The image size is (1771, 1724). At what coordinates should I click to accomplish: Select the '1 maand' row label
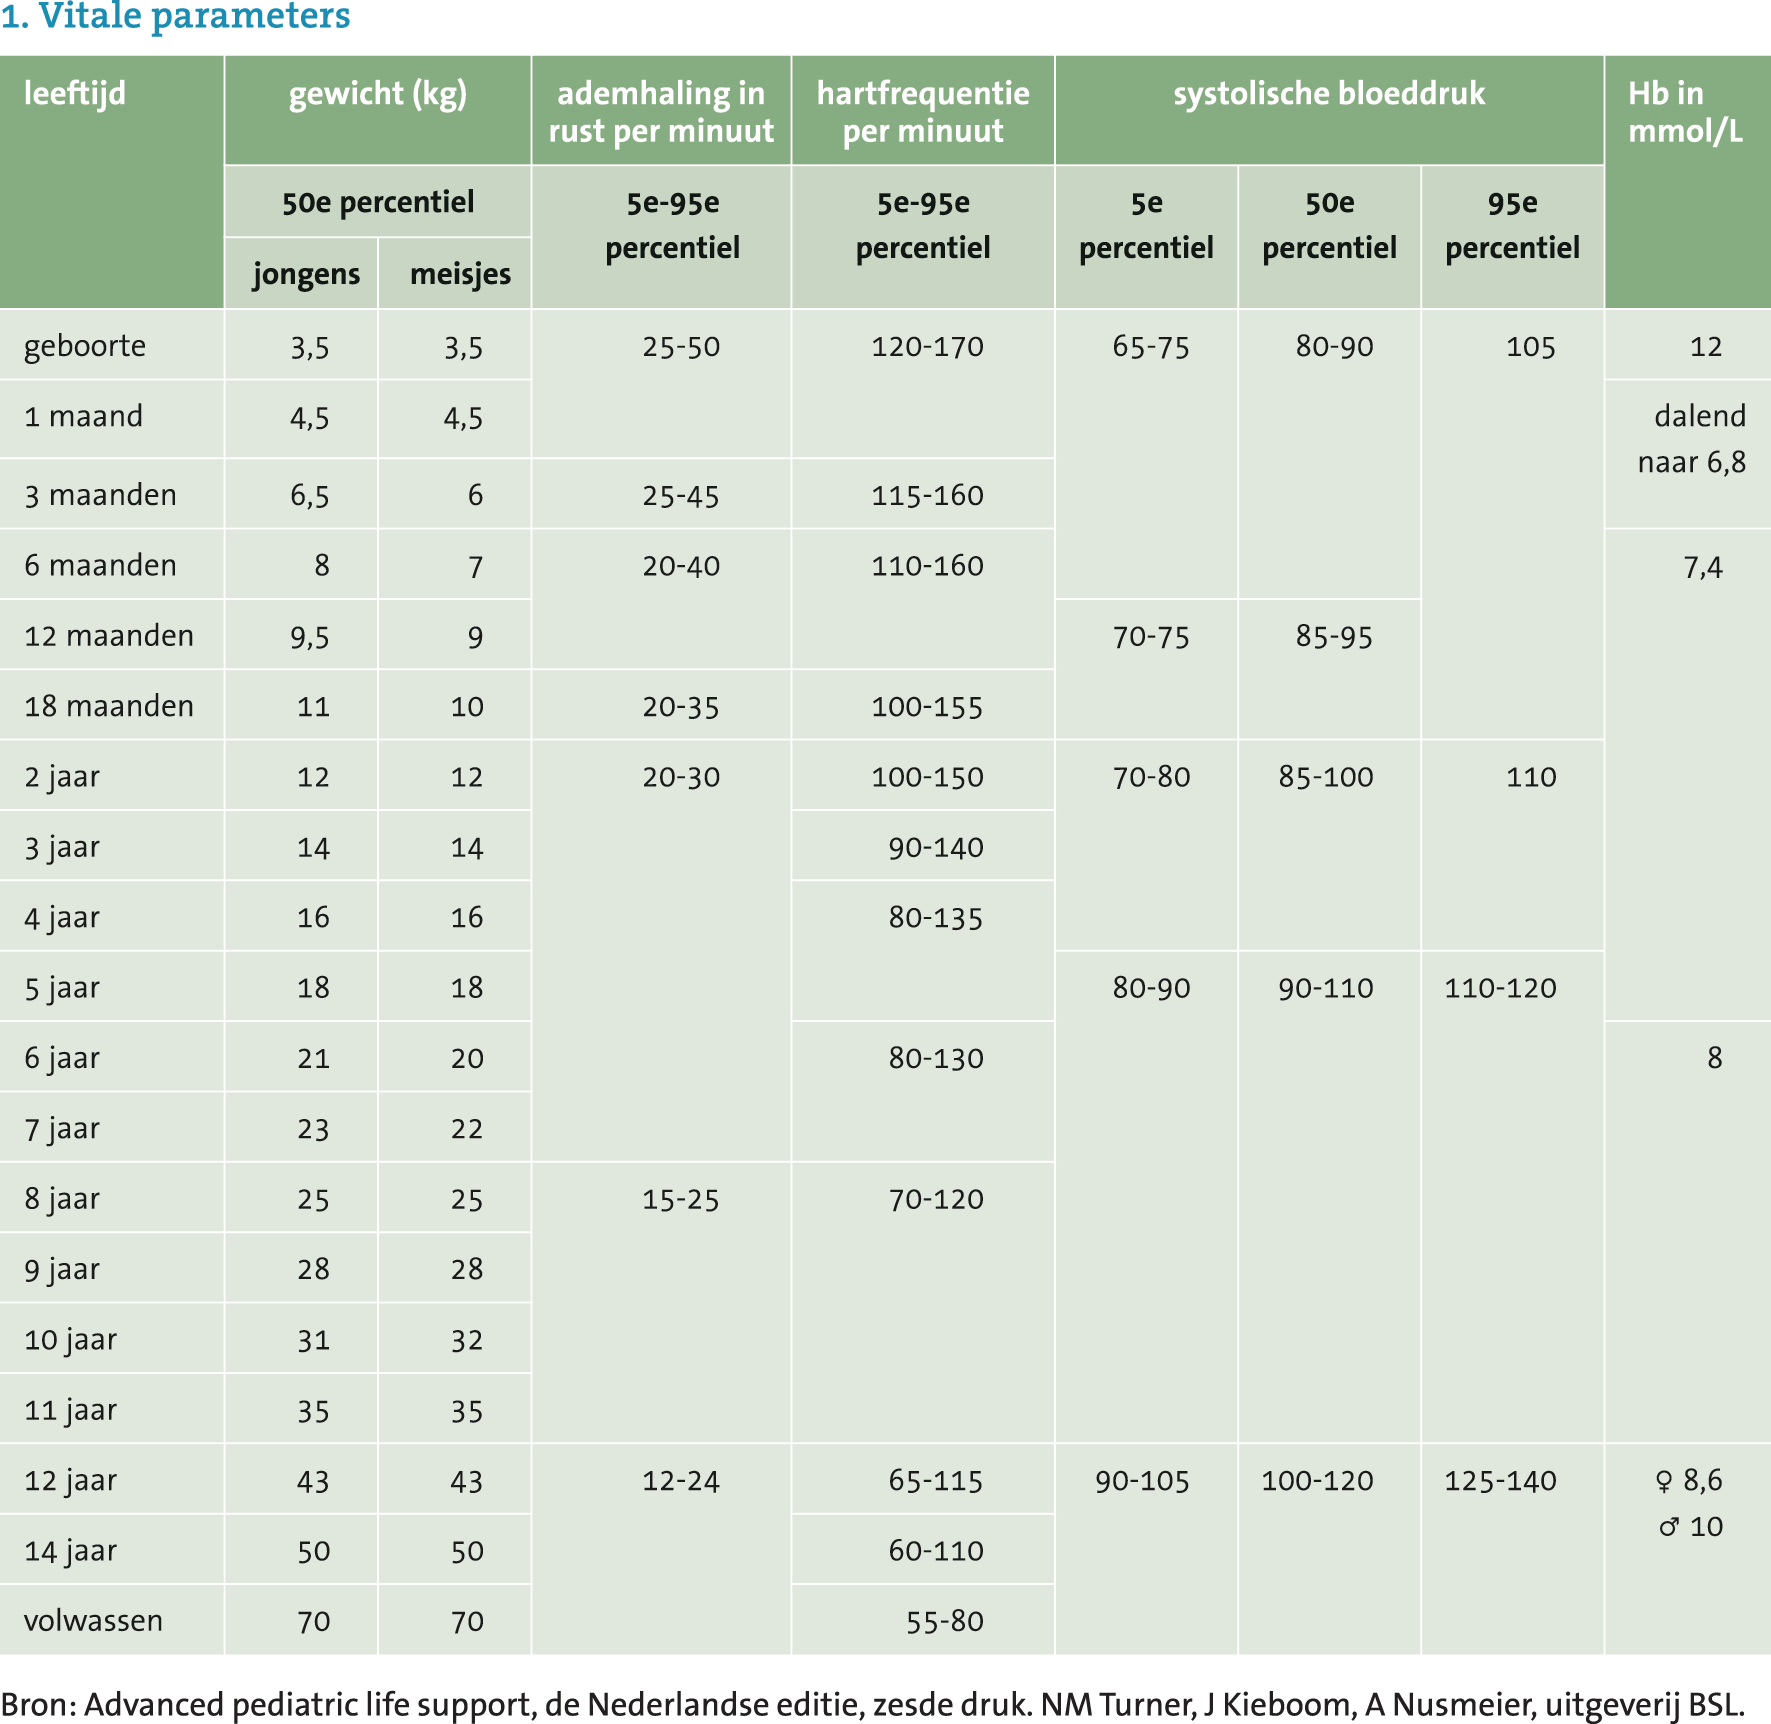pyautogui.click(x=83, y=416)
